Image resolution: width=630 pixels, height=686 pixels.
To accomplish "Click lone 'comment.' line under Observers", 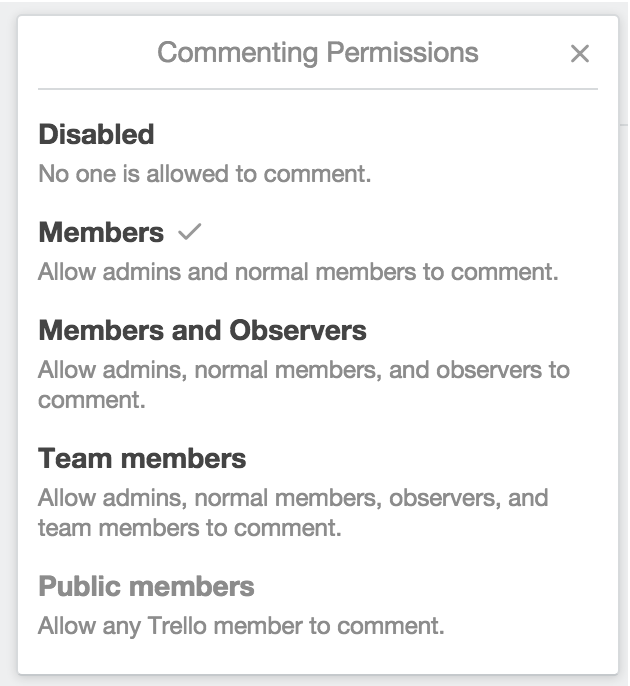I will (x=92, y=400).
